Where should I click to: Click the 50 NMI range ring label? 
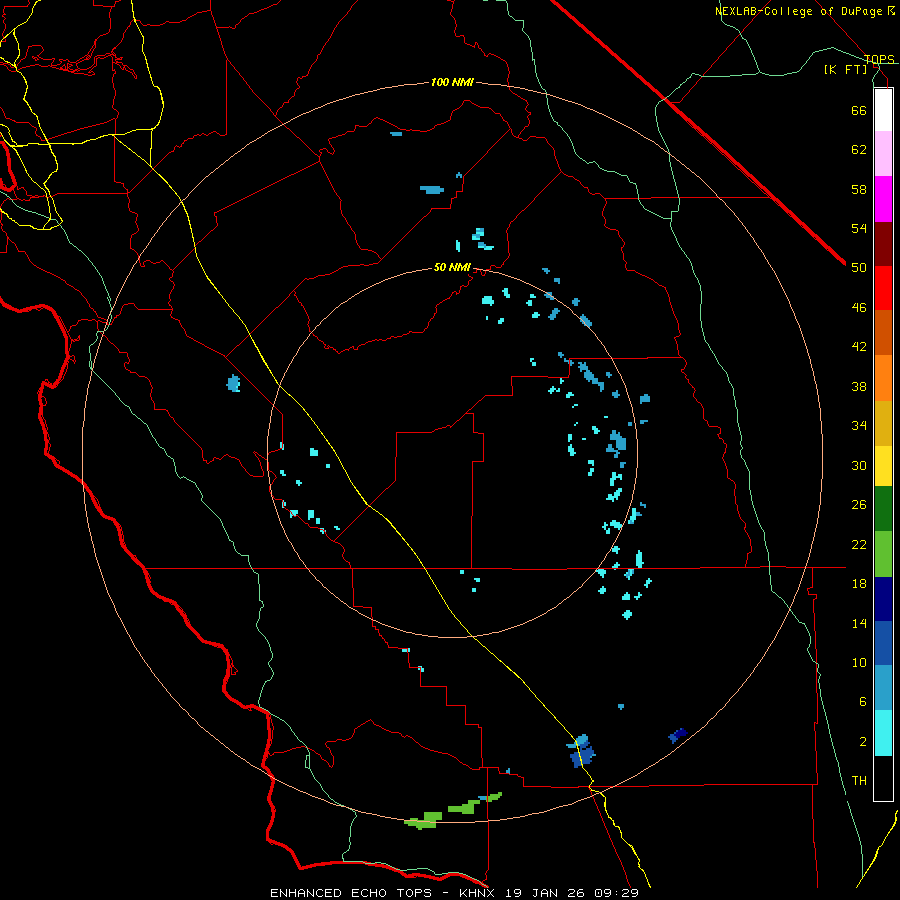[x=452, y=267]
